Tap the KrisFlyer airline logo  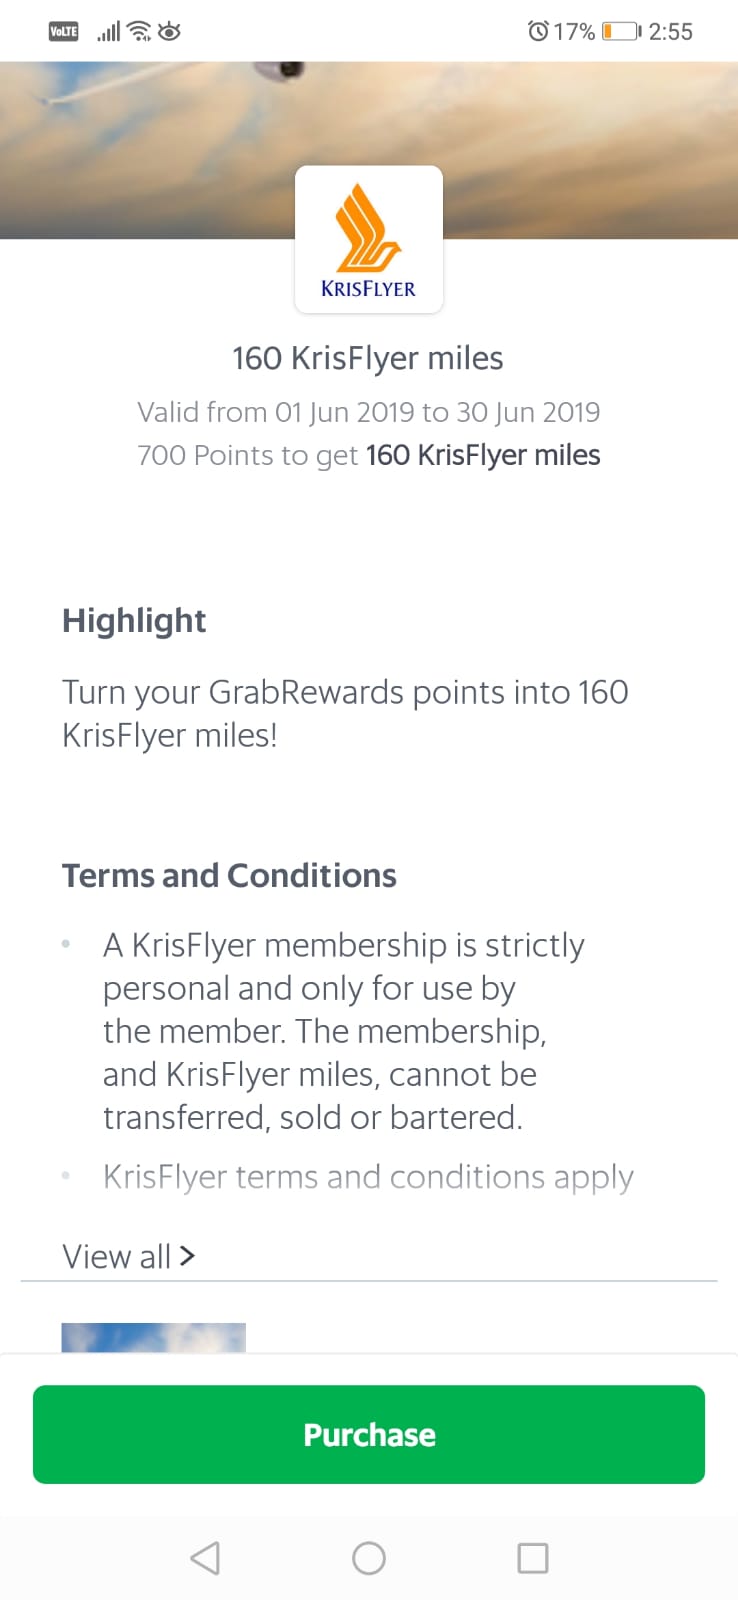[368, 238]
